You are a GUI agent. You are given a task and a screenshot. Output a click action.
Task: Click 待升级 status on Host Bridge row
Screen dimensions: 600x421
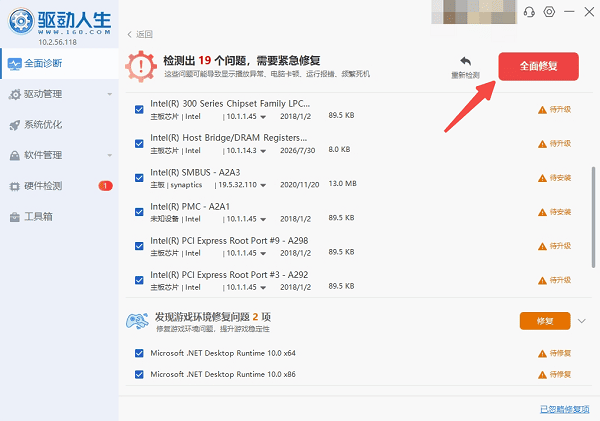pos(560,144)
